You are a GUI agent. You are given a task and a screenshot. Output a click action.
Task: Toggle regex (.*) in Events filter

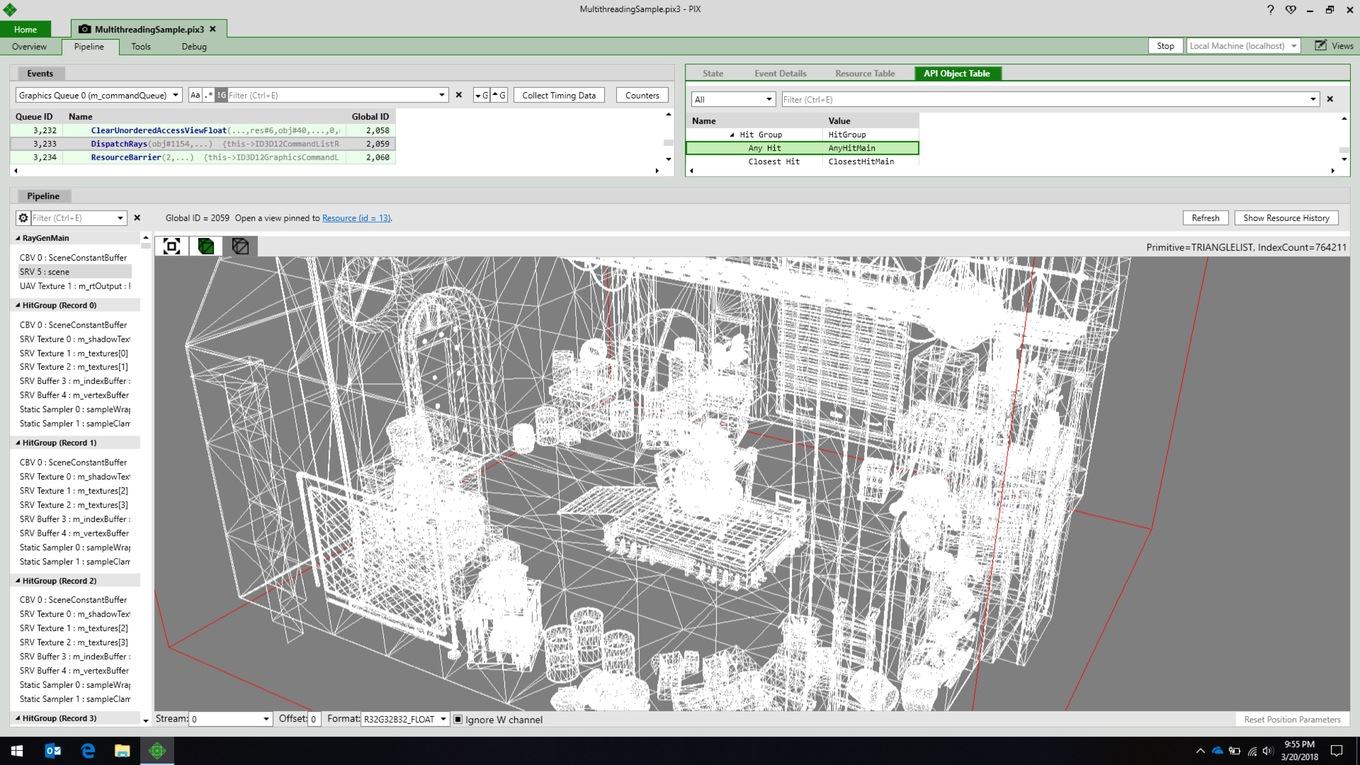click(209, 95)
